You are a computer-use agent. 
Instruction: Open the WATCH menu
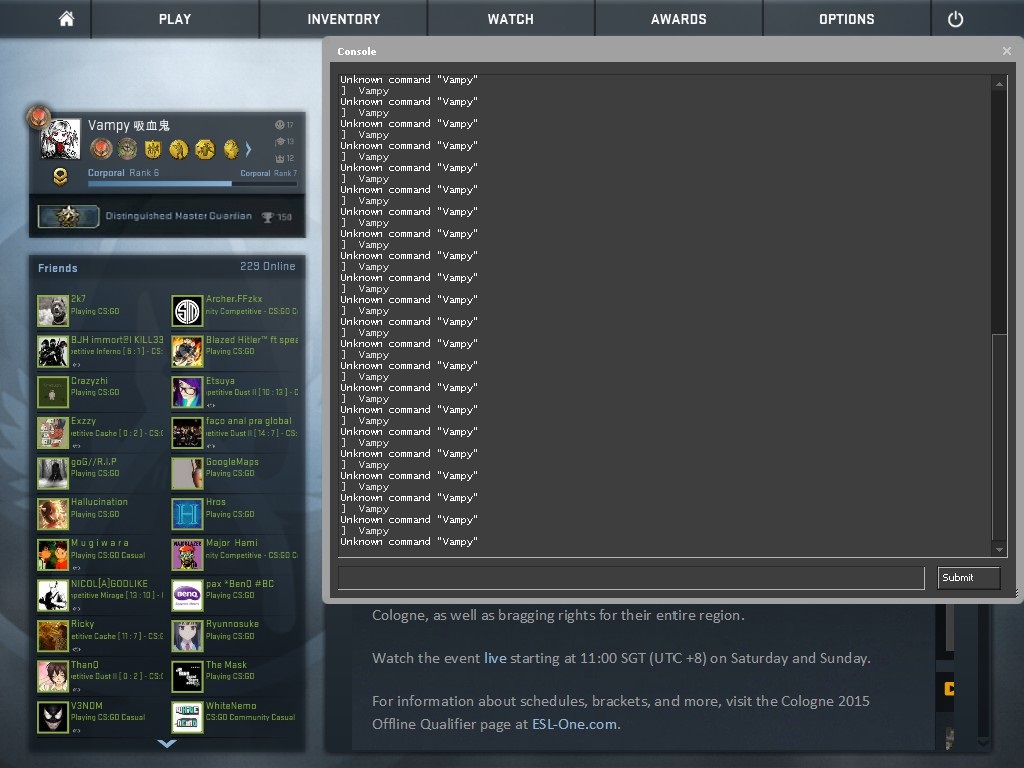pyautogui.click(x=511, y=19)
